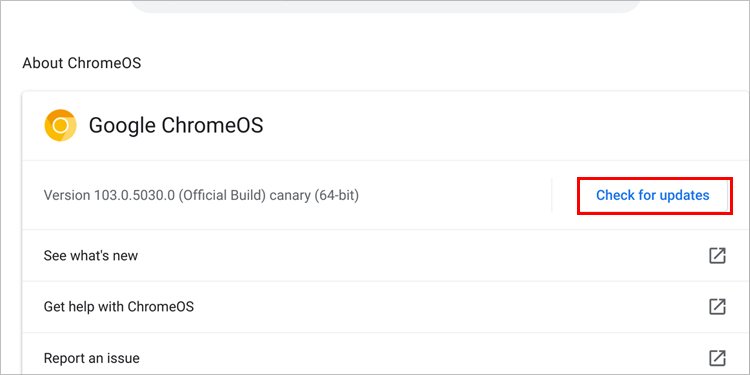Open external link icon for Report an issue
This screenshot has height=375, width=750.
(717, 357)
